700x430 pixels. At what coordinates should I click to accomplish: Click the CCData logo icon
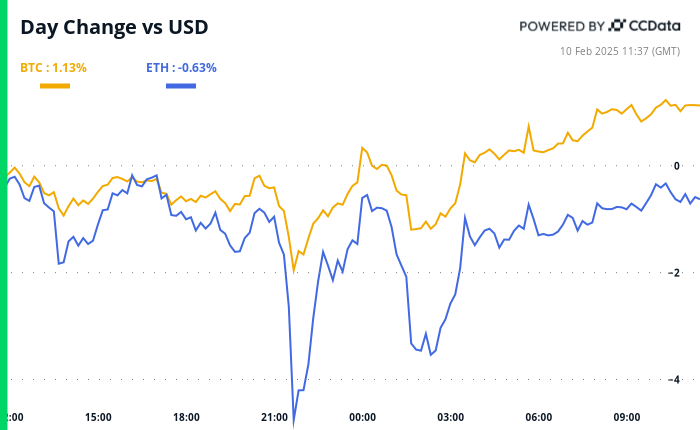(618, 25)
